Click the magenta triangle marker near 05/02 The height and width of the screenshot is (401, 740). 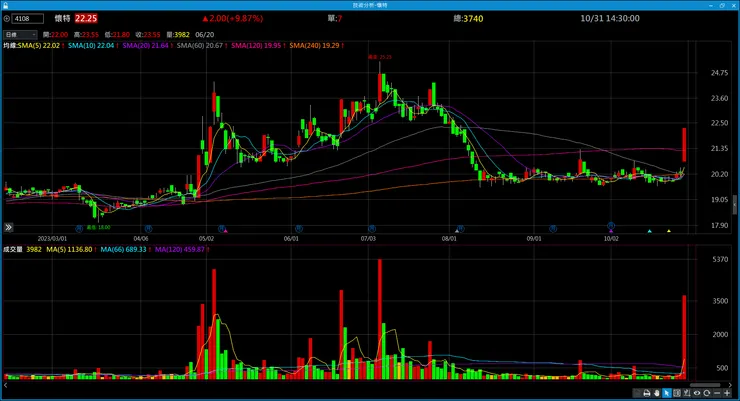click(226, 231)
